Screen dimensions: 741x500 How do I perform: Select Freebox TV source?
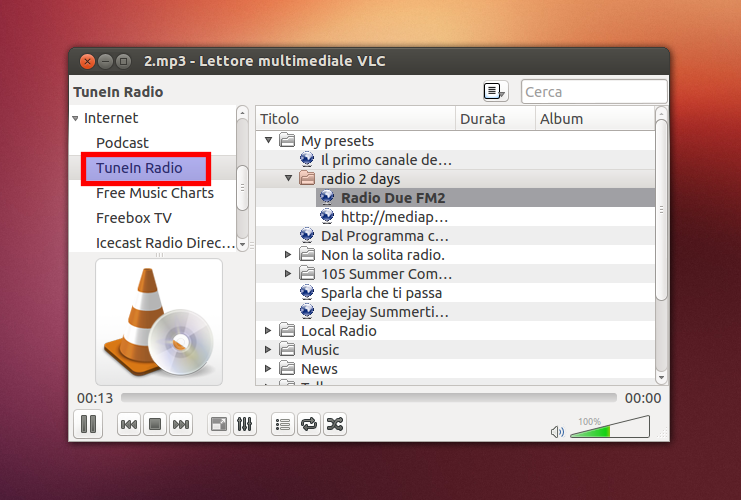click(134, 218)
